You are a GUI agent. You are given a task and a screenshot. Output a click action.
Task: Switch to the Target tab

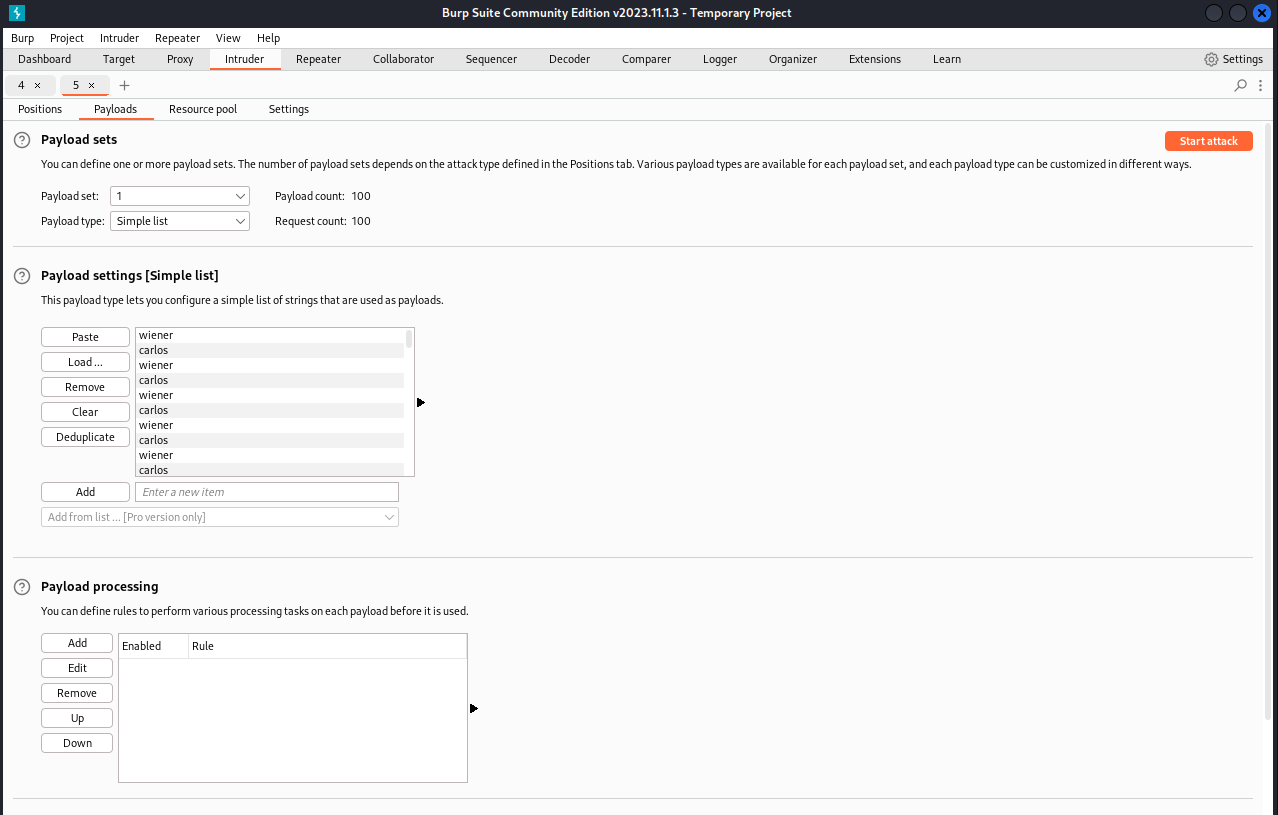(119, 59)
